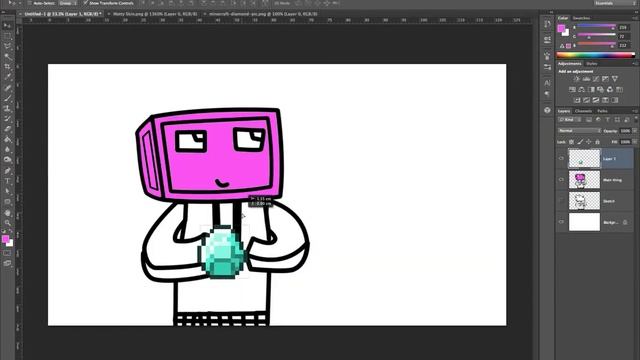The height and width of the screenshot is (360, 640).
Task: Click the Main thing layer thumbnail
Action: (x=584, y=180)
